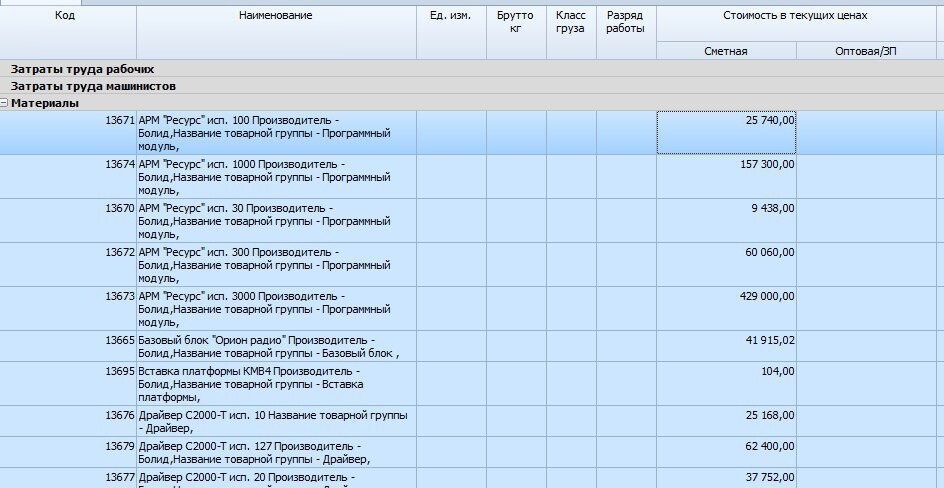This screenshot has height=488, width=944.
Task: Click the price cell 60 060,00
Action: 726,264
